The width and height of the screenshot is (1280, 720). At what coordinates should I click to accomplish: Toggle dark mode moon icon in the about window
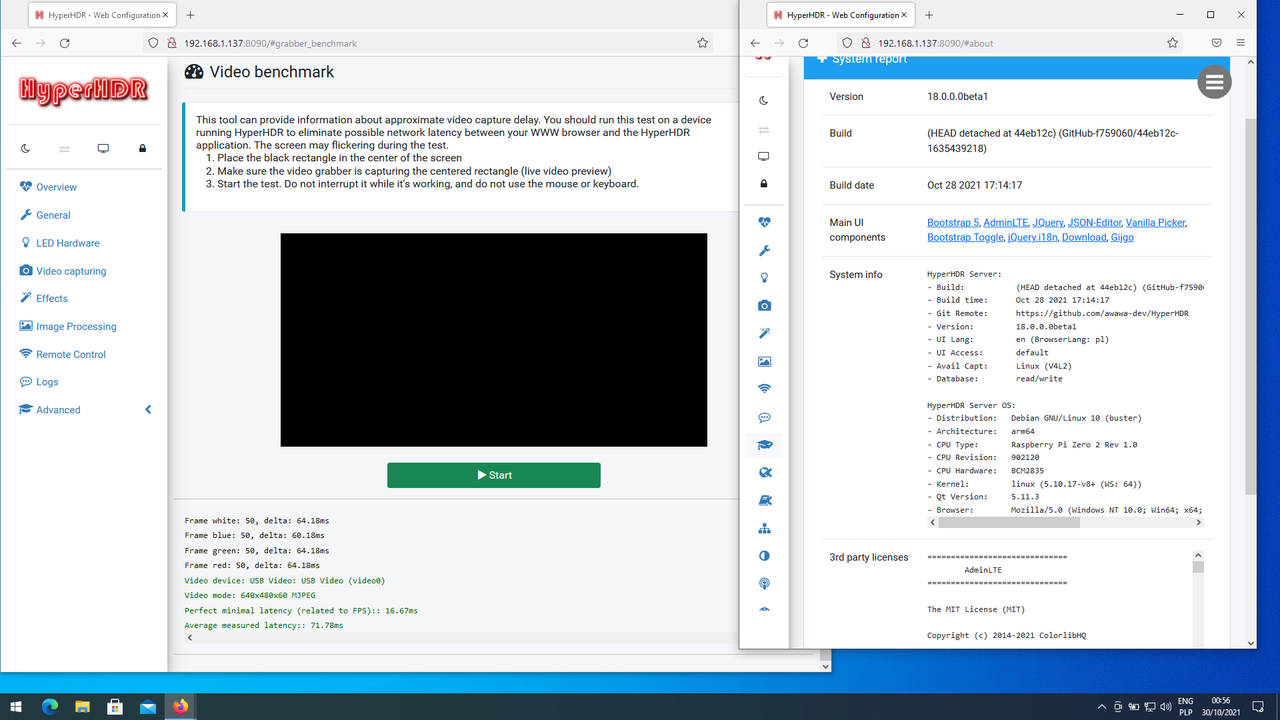pyautogui.click(x=764, y=100)
